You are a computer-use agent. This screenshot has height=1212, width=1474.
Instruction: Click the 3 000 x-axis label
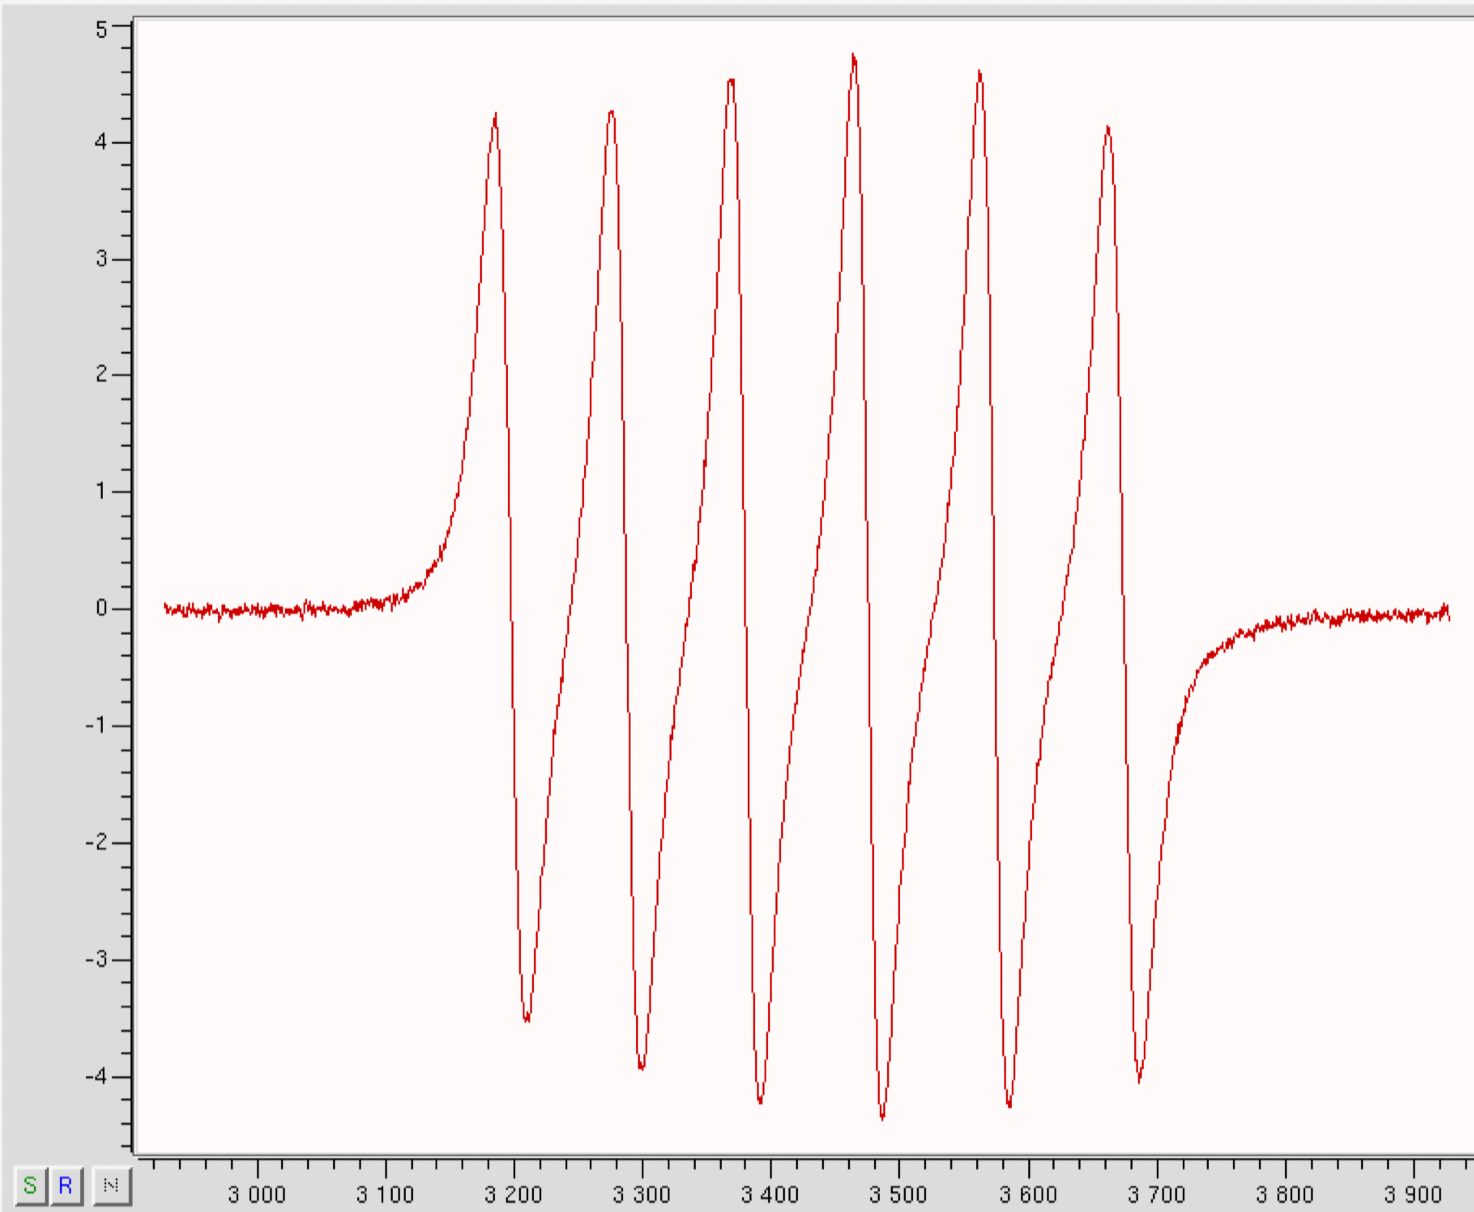coord(257,1194)
